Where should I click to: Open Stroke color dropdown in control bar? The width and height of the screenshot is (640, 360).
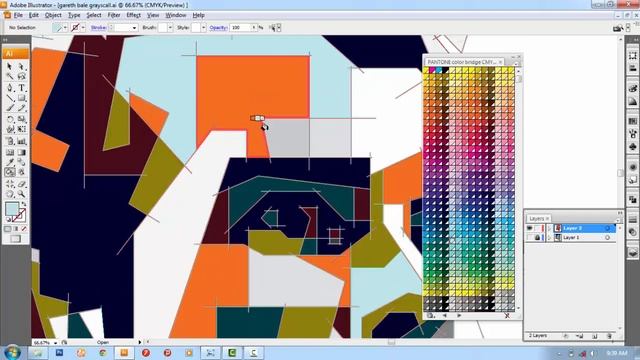pyautogui.click(x=83, y=28)
